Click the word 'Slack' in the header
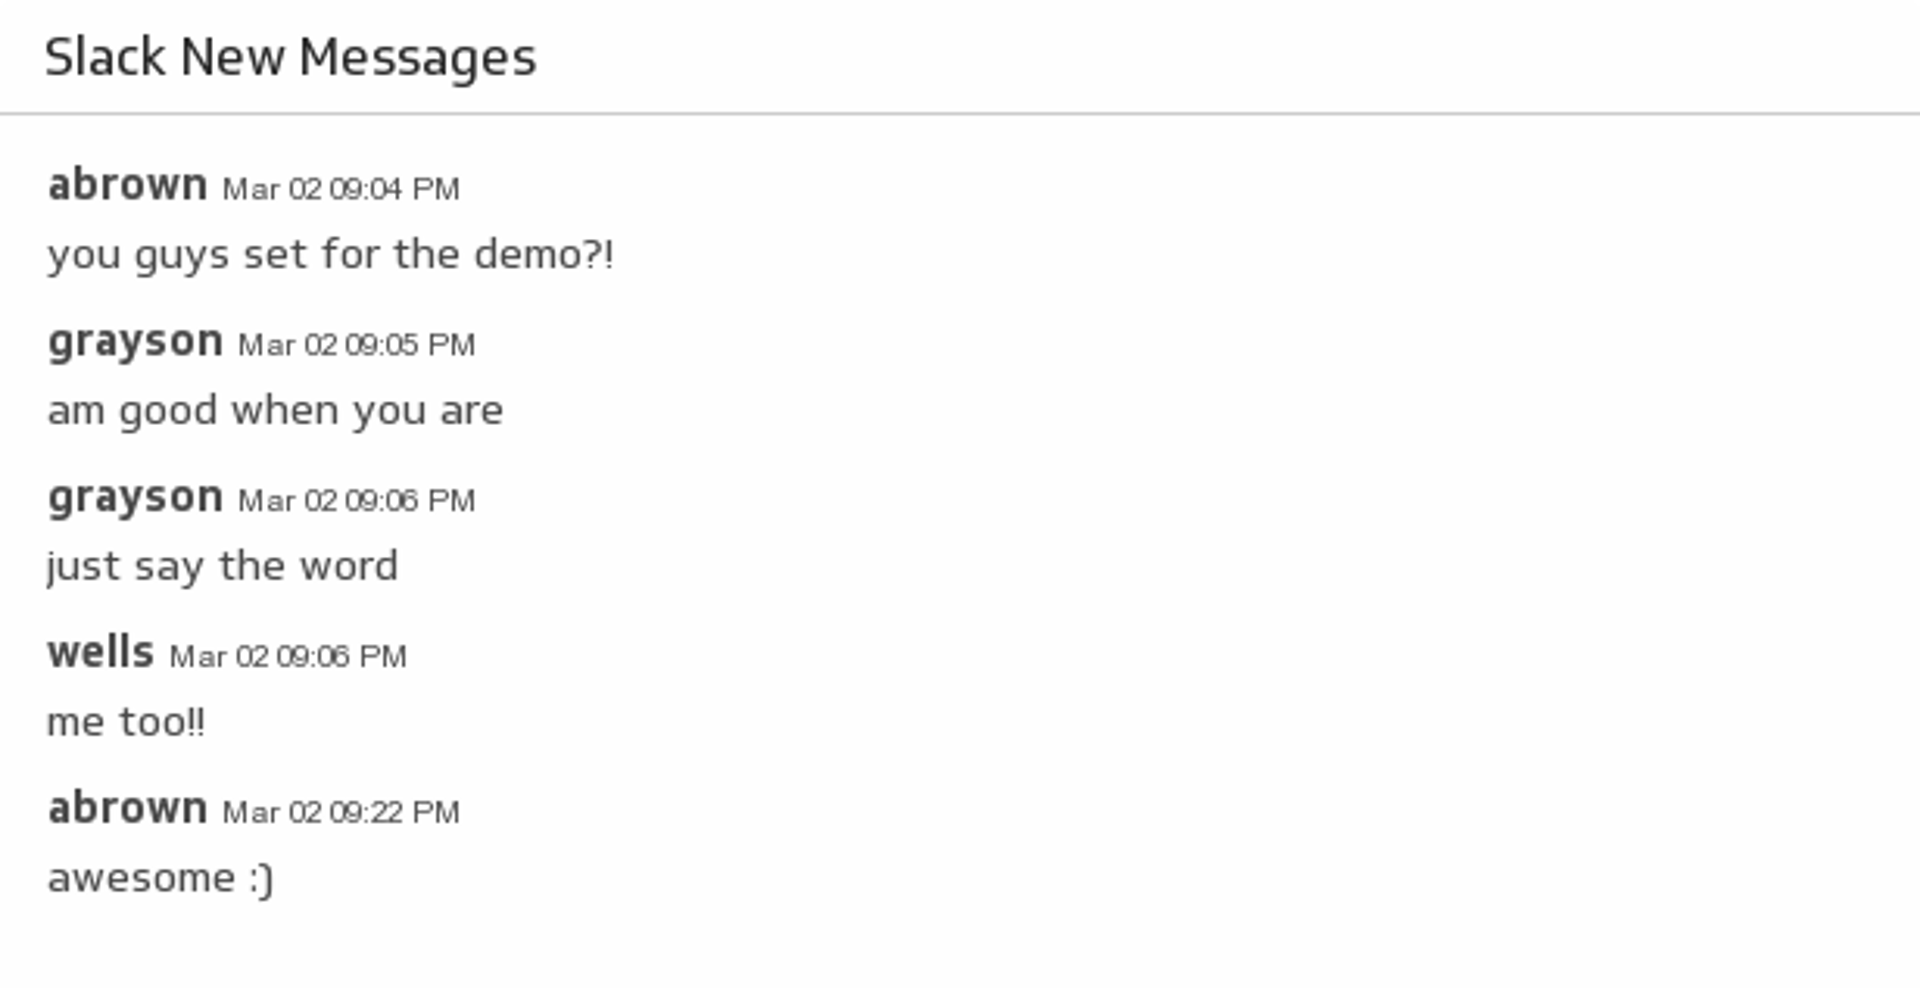The width and height of the screenshot is (1920, 988). [104, 57]
